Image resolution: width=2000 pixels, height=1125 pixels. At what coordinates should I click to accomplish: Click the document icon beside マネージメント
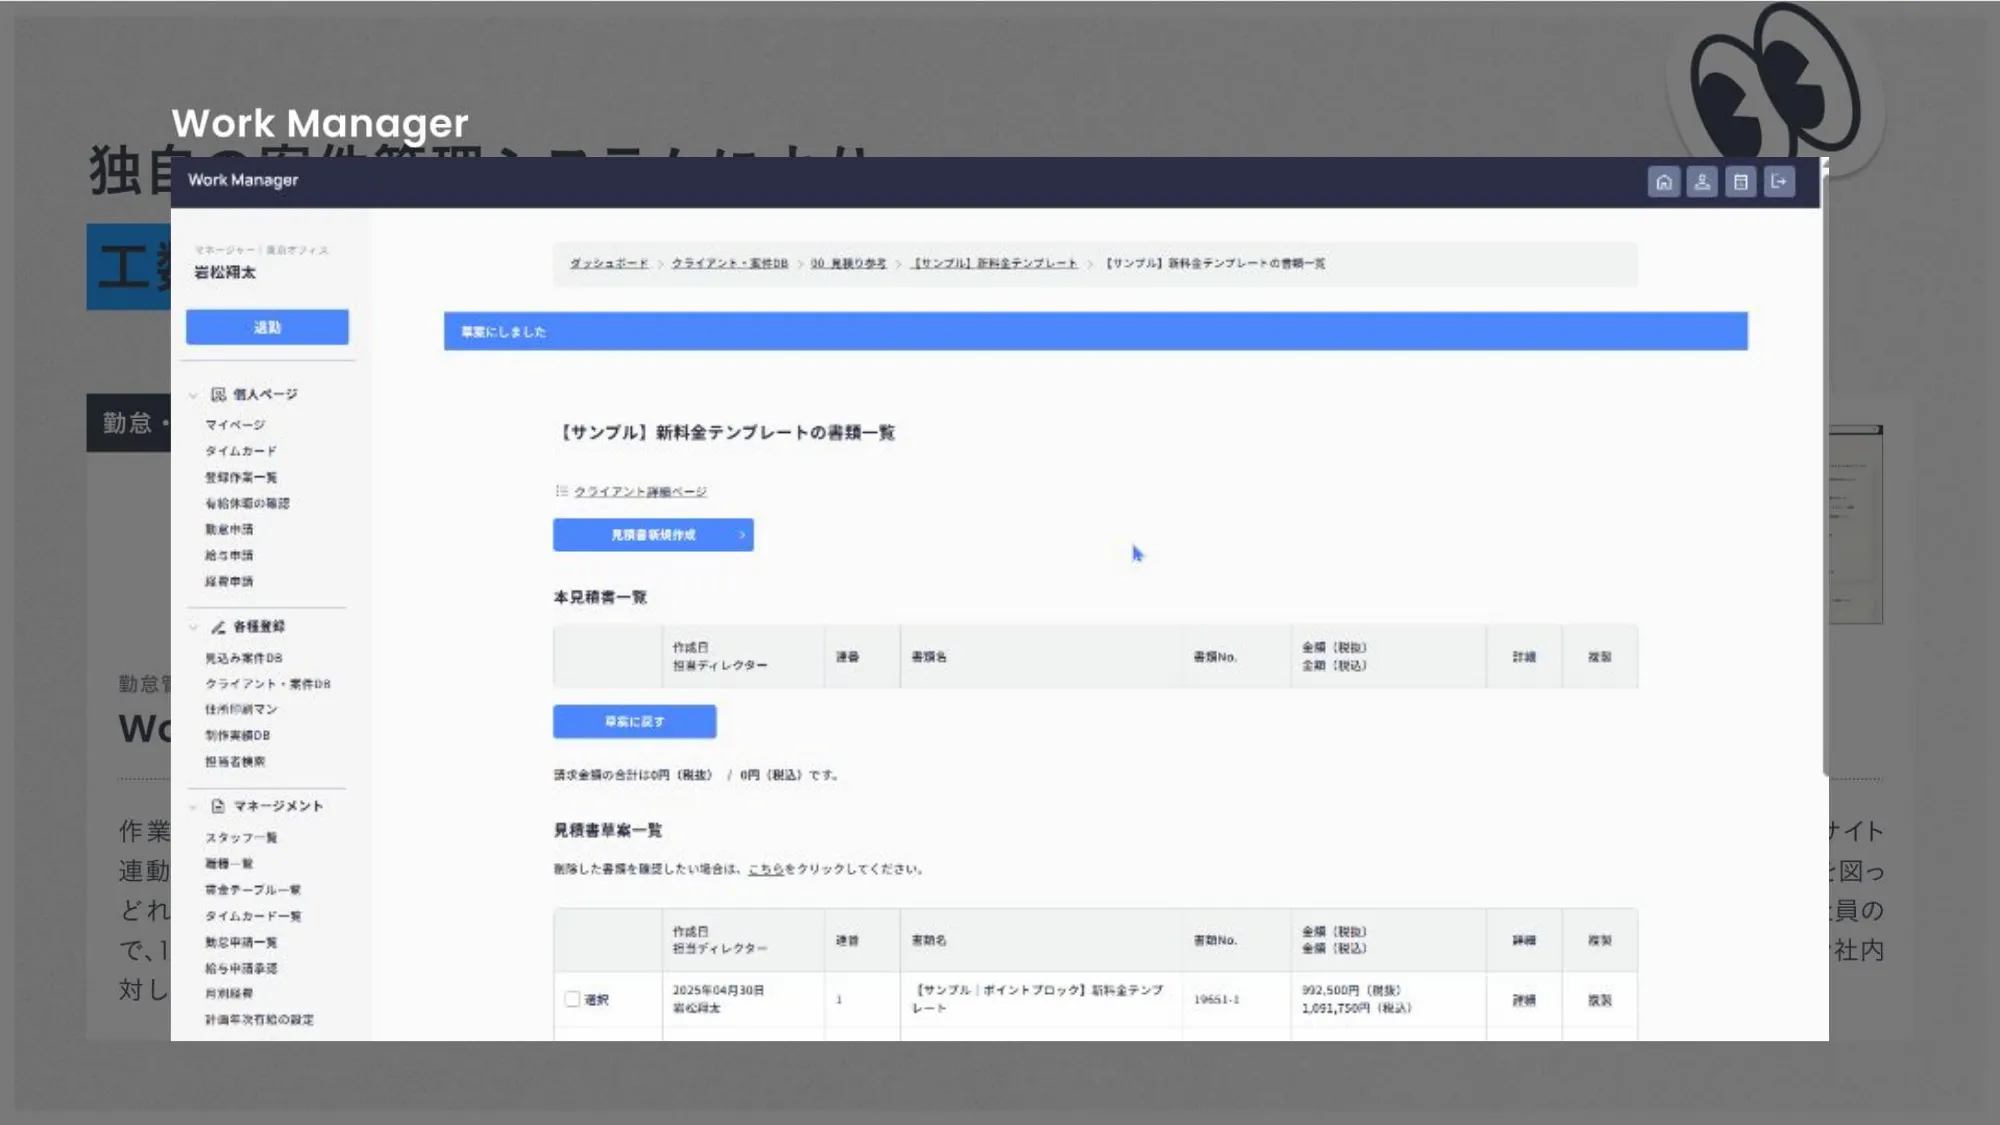coord(218,806)
